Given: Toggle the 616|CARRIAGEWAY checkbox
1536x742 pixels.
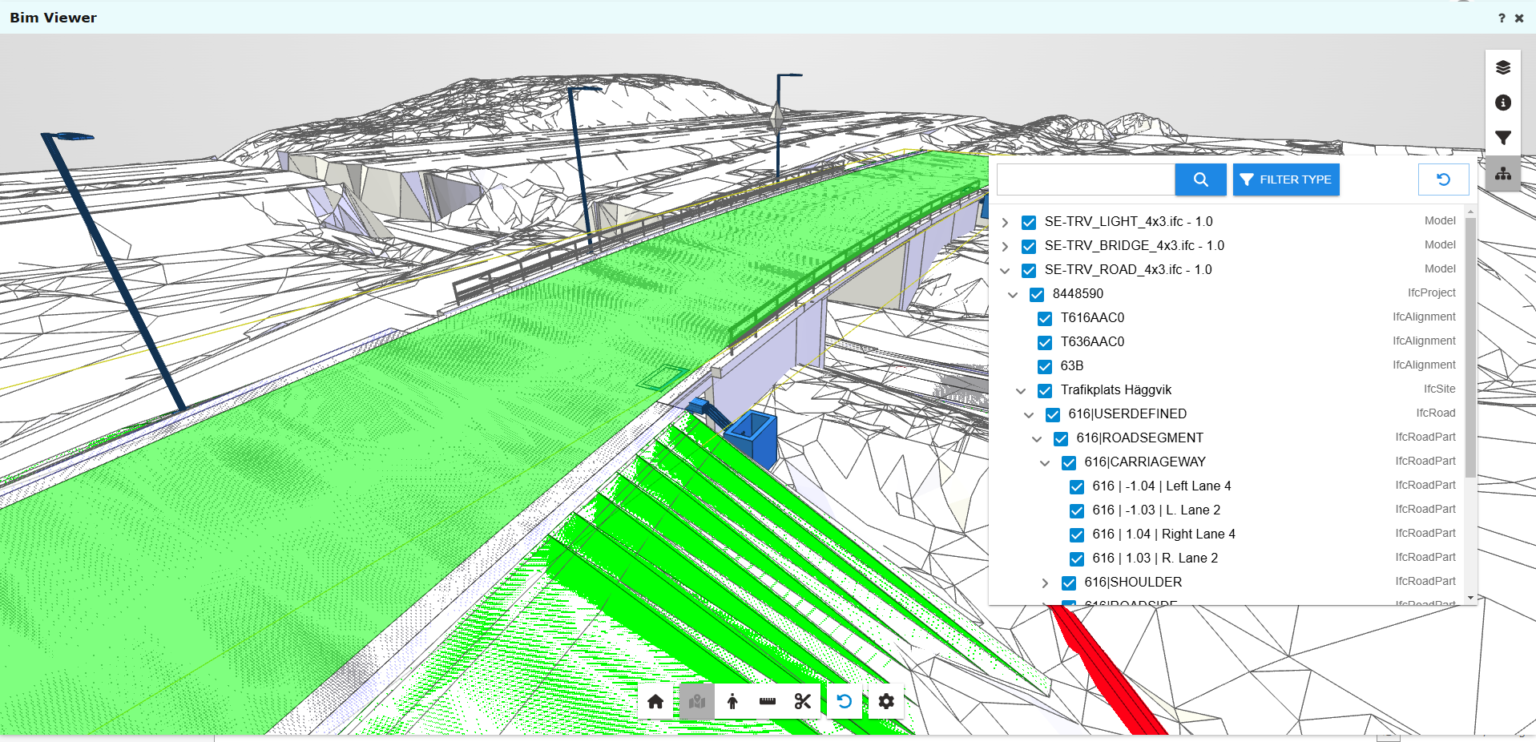Looking at the screenshot, I should pos(1068,462).
